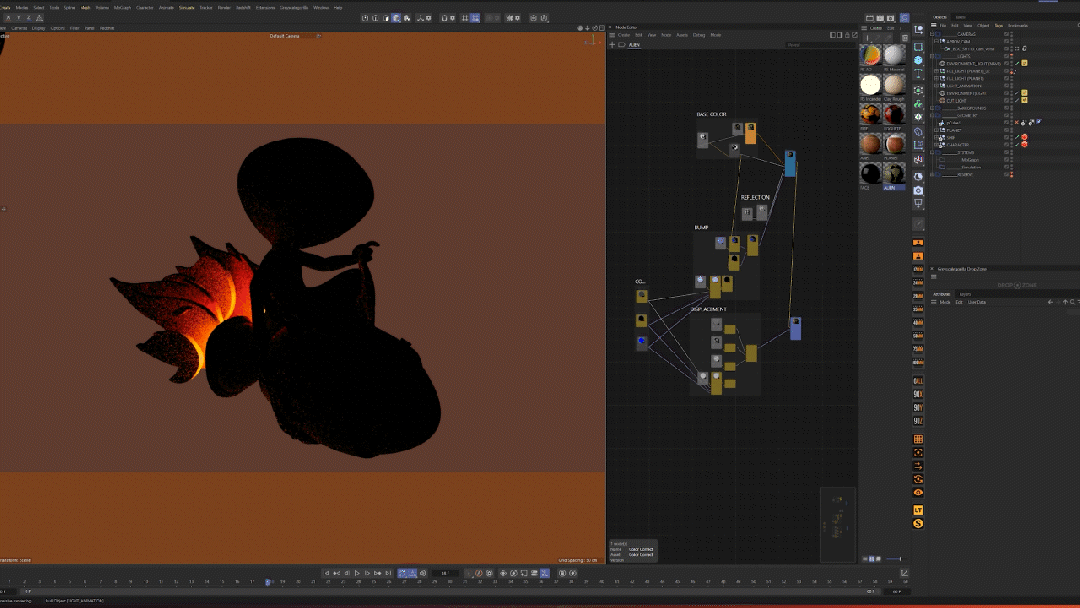1080x608 pixels.
Task: Open Node Editor Create menu
Action: [x=623, y=35]
